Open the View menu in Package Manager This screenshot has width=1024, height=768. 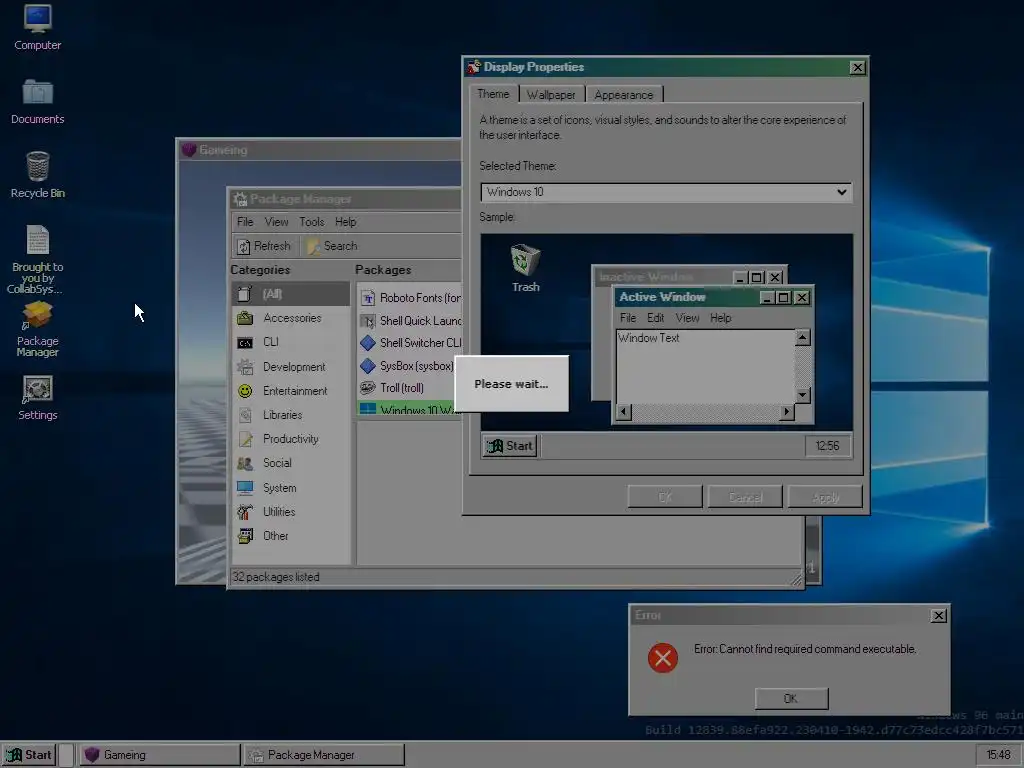coord(276,222)
